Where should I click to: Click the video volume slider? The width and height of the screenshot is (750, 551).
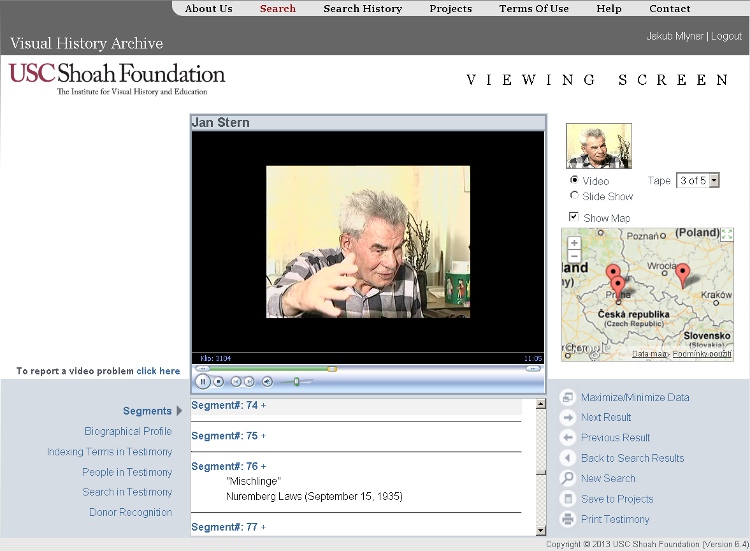pyautogui.click(x=296, y=381)
